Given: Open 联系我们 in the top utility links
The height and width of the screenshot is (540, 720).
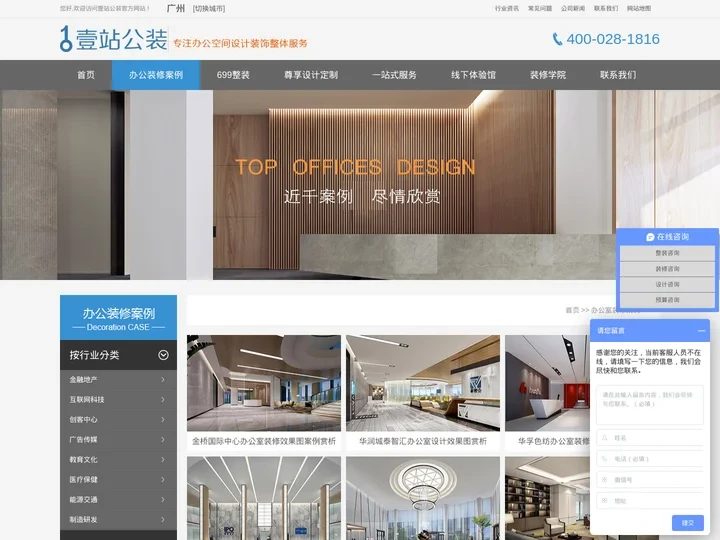Looking at the screenshot, I should click(606, 8).
